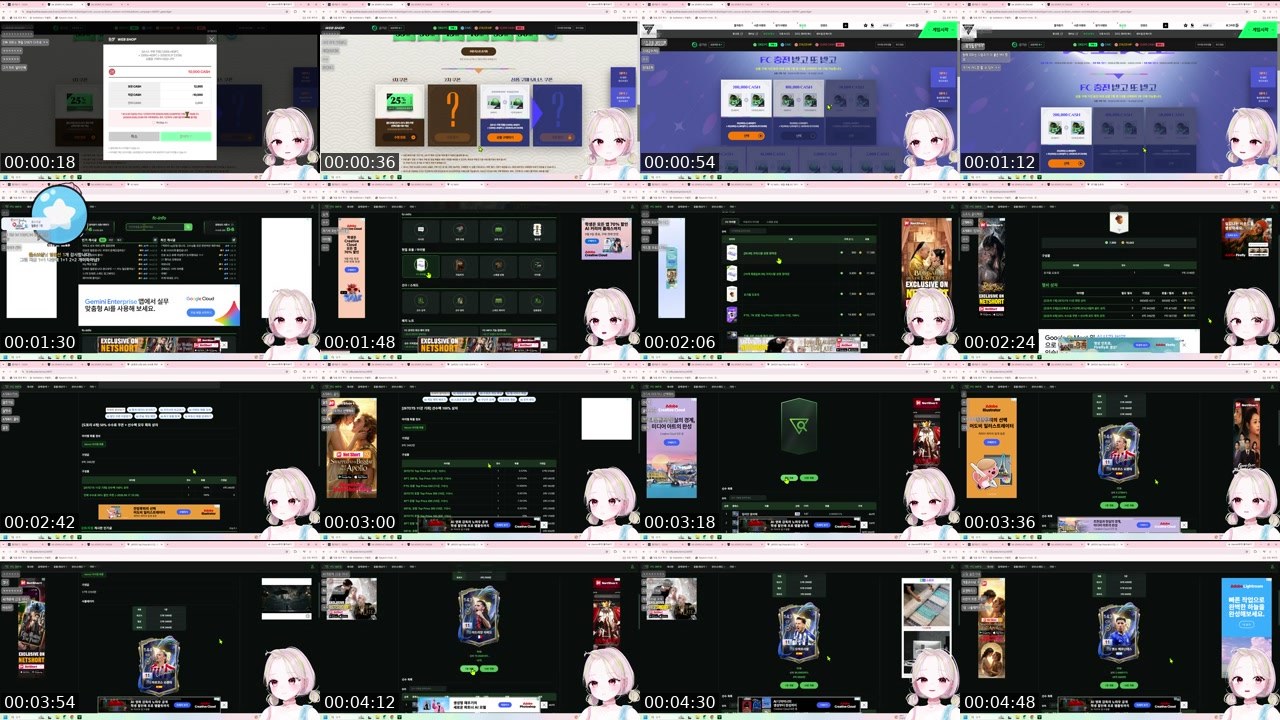Open the 00:01:30 frame
Image resolution: width=1280 pixels, height=720 pixels.
point(160,270)
